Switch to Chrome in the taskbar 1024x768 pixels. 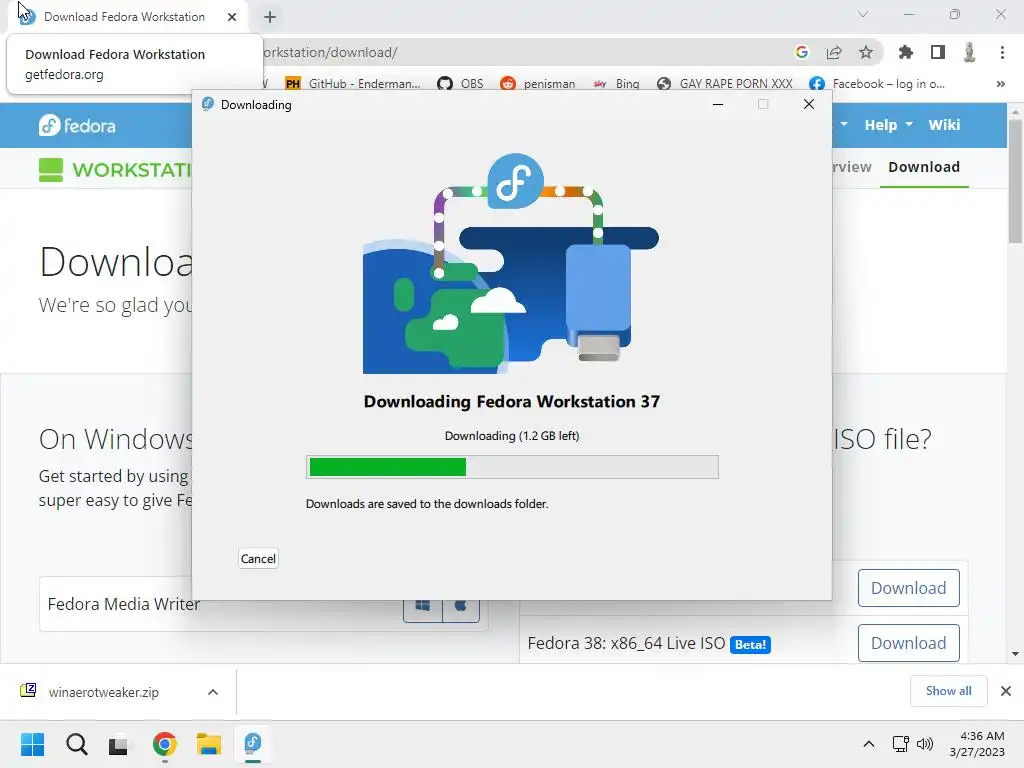(165, 744)
